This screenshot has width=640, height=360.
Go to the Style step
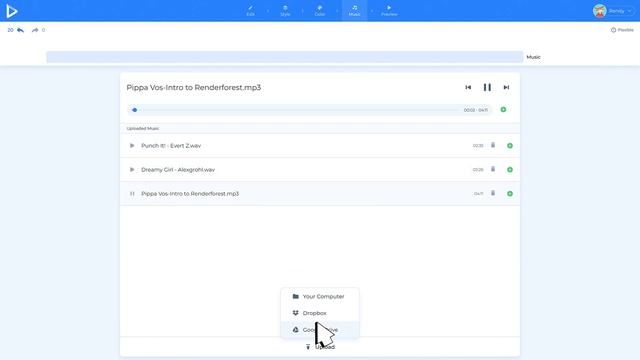pos(285,11)
